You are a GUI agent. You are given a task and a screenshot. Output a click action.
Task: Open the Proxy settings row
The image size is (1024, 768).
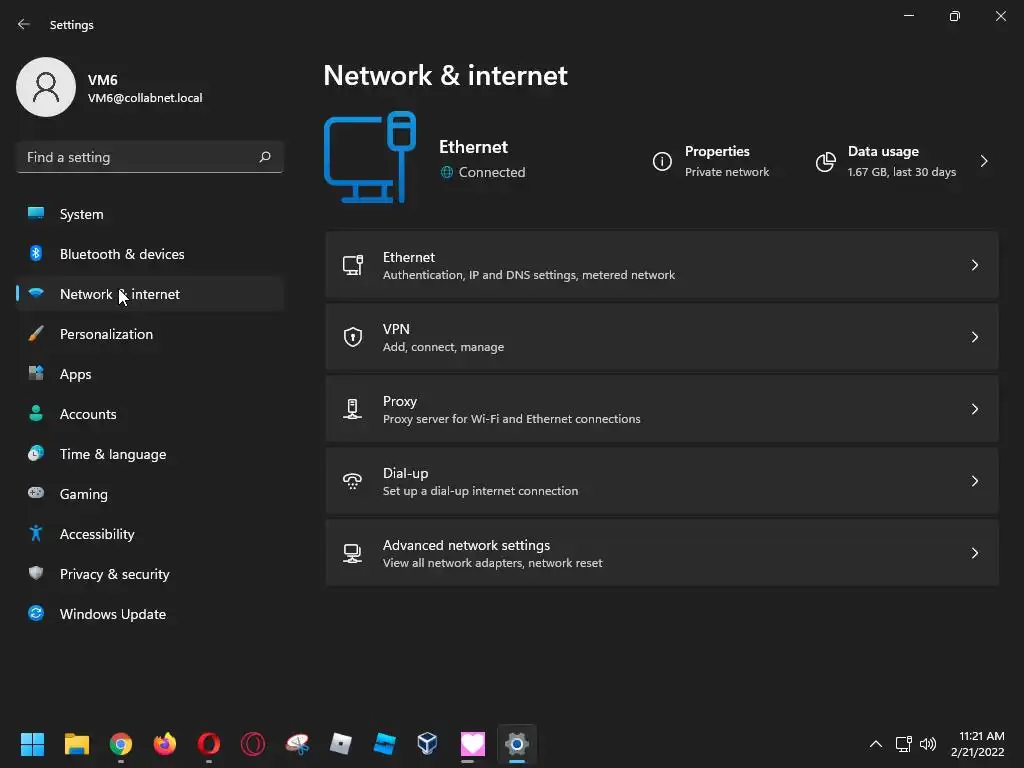[x=661, y=409]
